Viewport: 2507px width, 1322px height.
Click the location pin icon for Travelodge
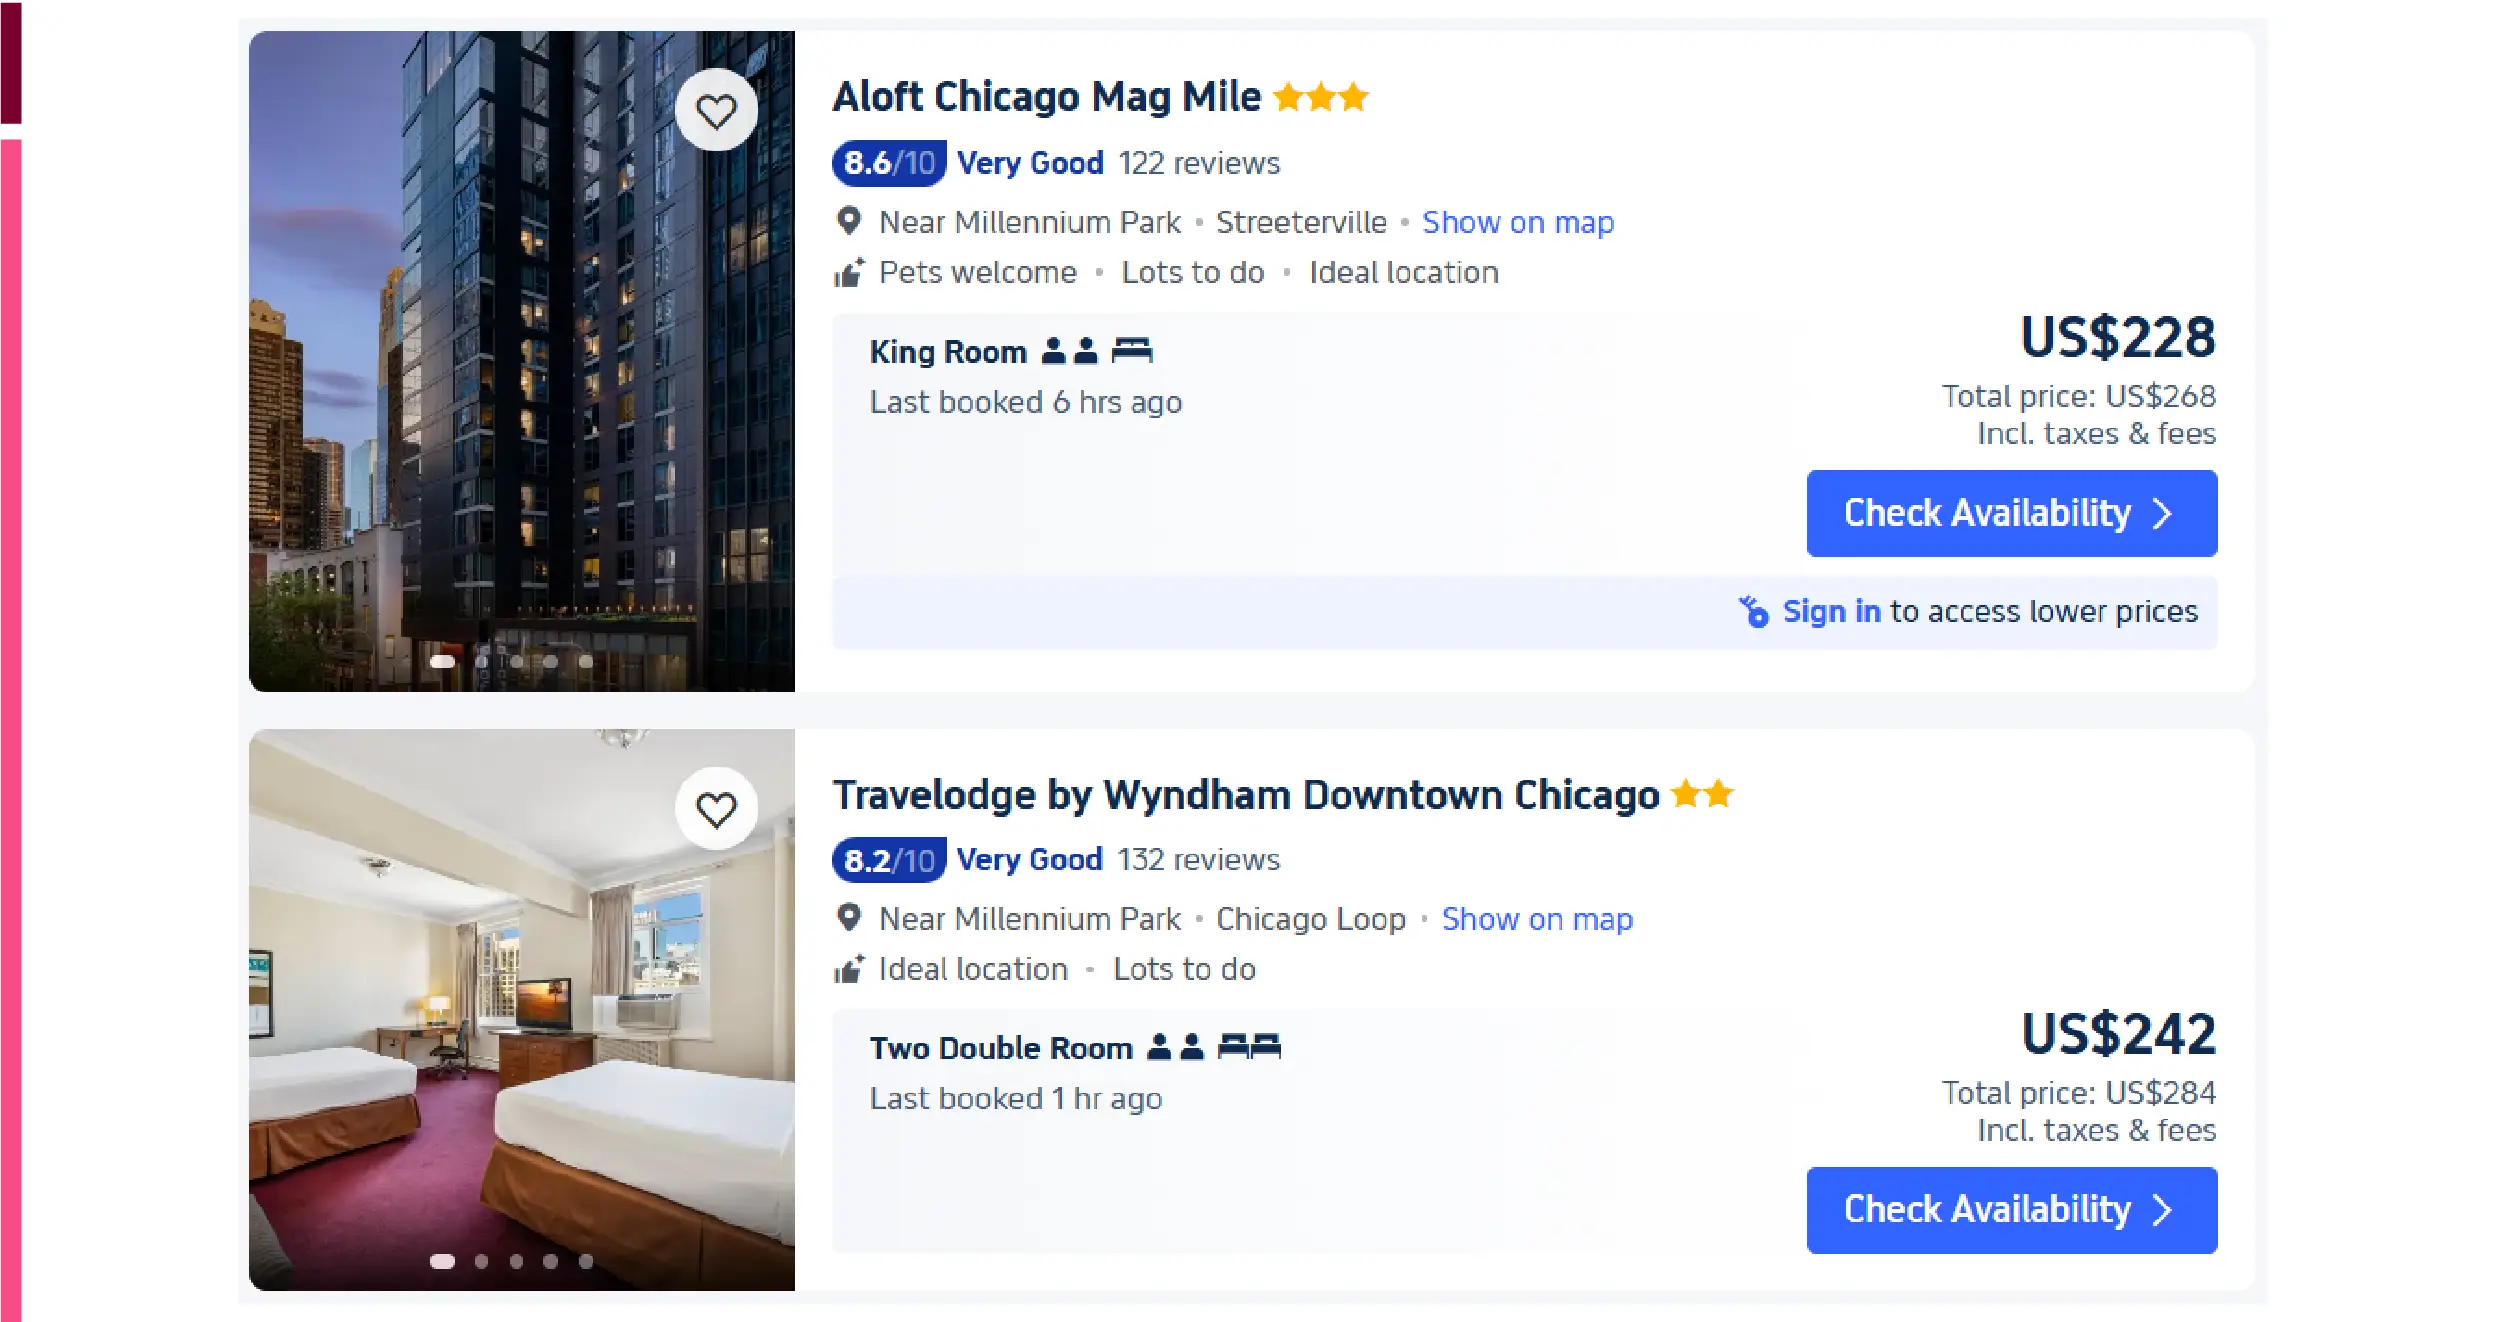coord(849,918)
